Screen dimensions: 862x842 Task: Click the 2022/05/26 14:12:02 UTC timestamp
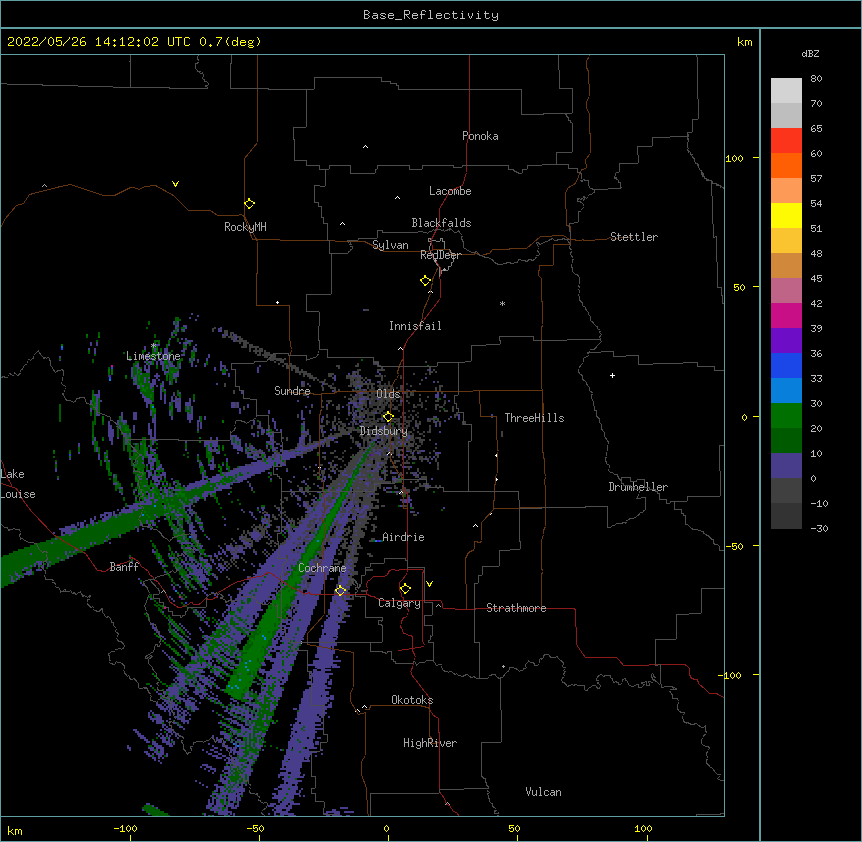pos(99,42)
